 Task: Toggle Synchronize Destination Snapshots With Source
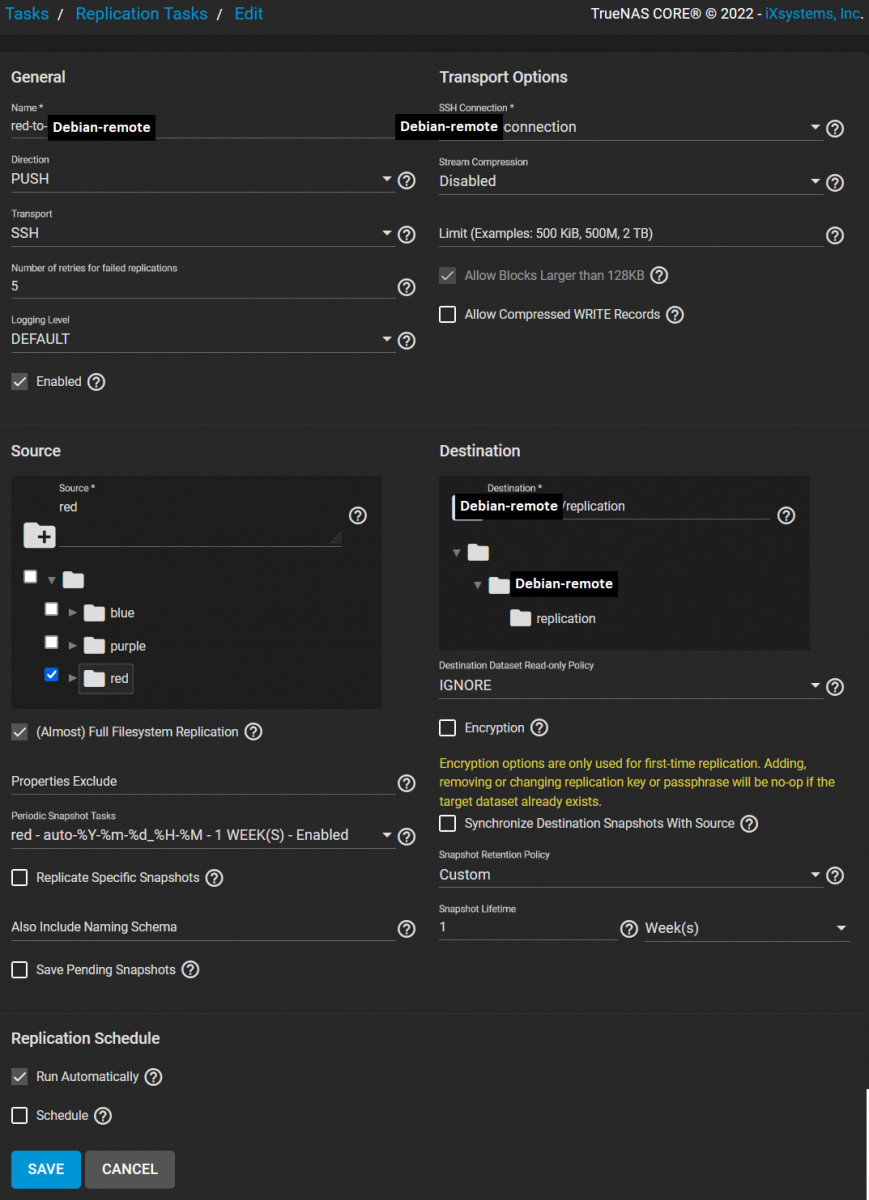(448, 824)
